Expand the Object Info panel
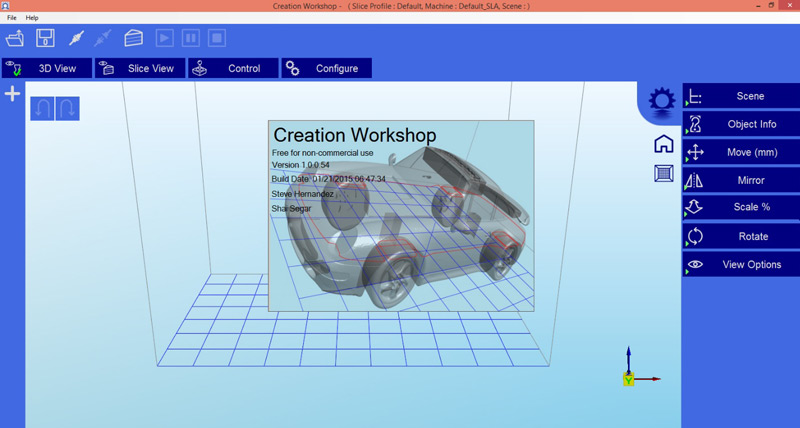This screenshot has width=800, height=428. [741, 124]
